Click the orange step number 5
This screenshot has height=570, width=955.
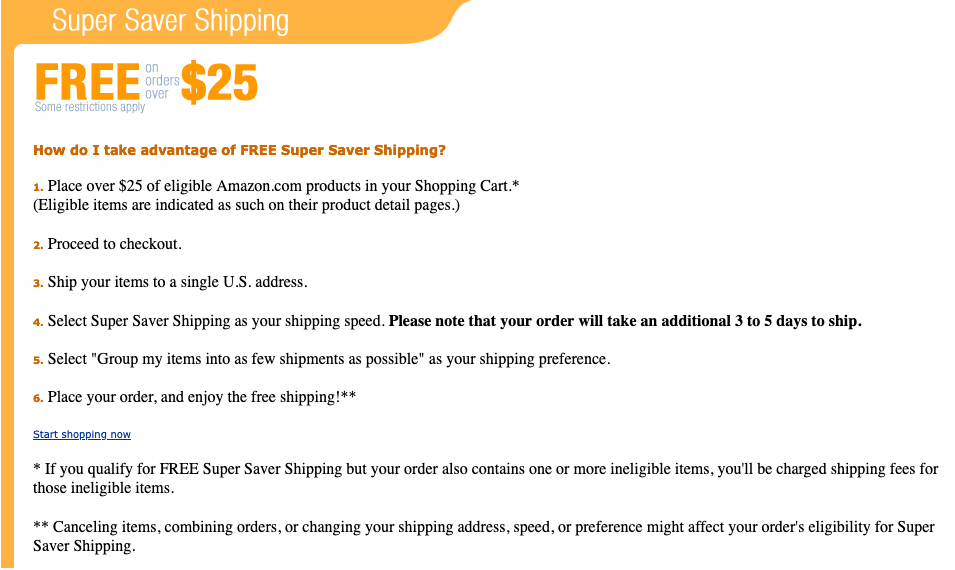pyautogui.click(x=38, y=360)
